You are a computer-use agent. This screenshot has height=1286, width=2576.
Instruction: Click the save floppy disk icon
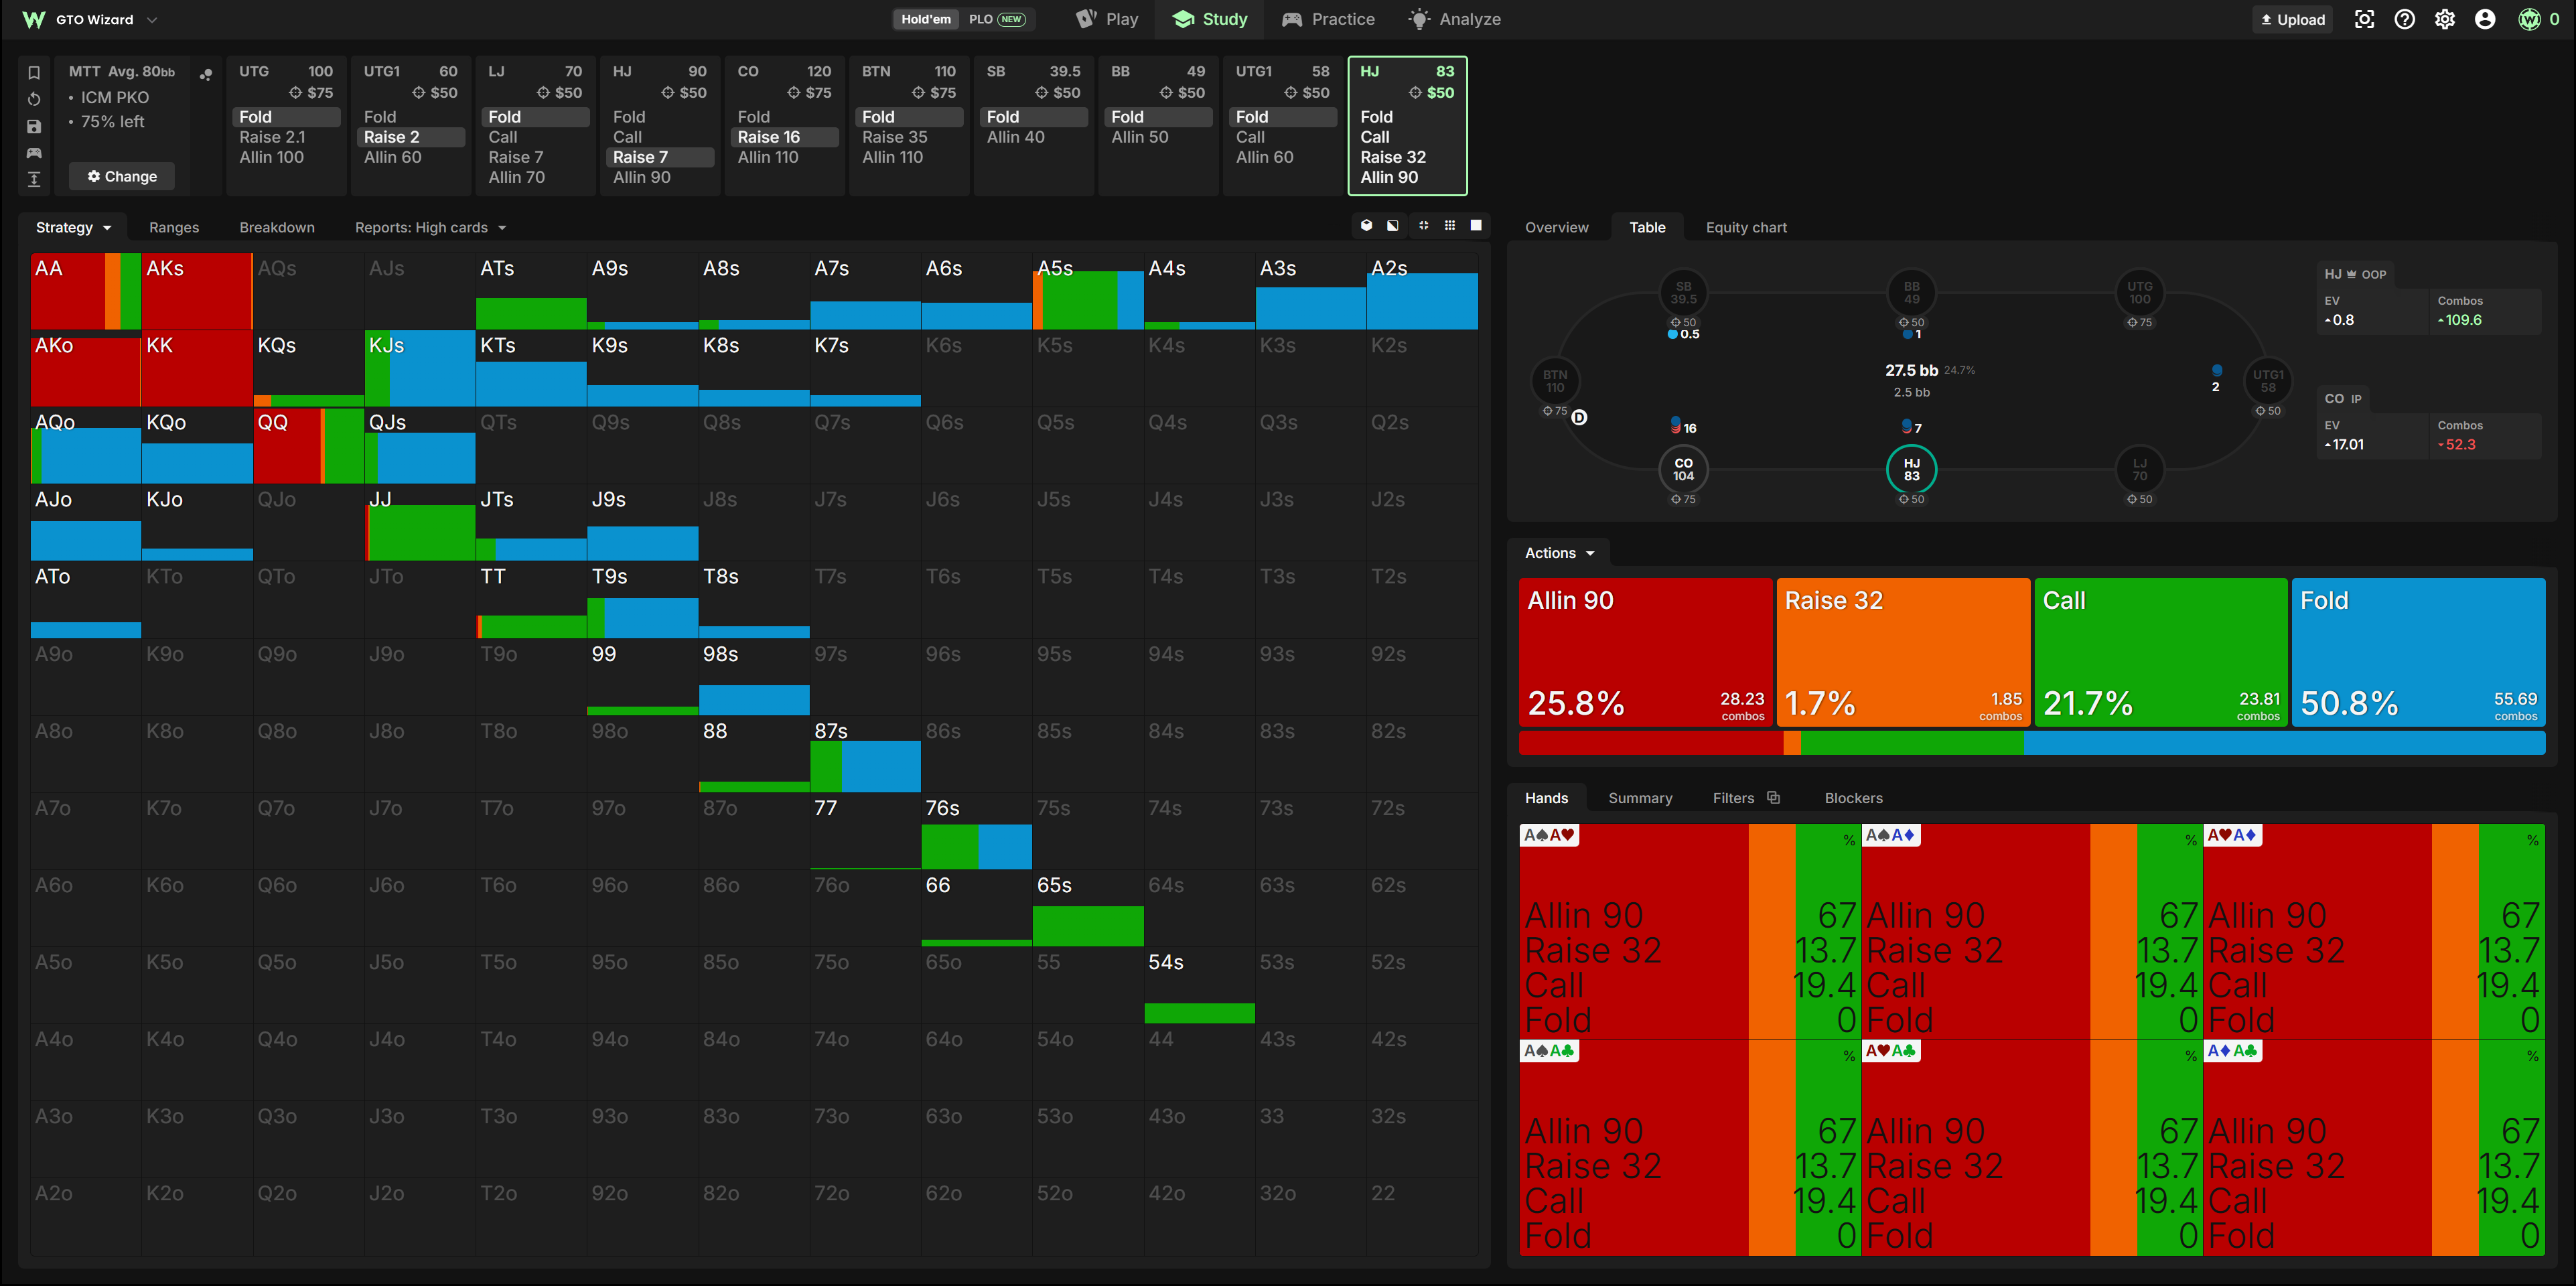point(34,126)
